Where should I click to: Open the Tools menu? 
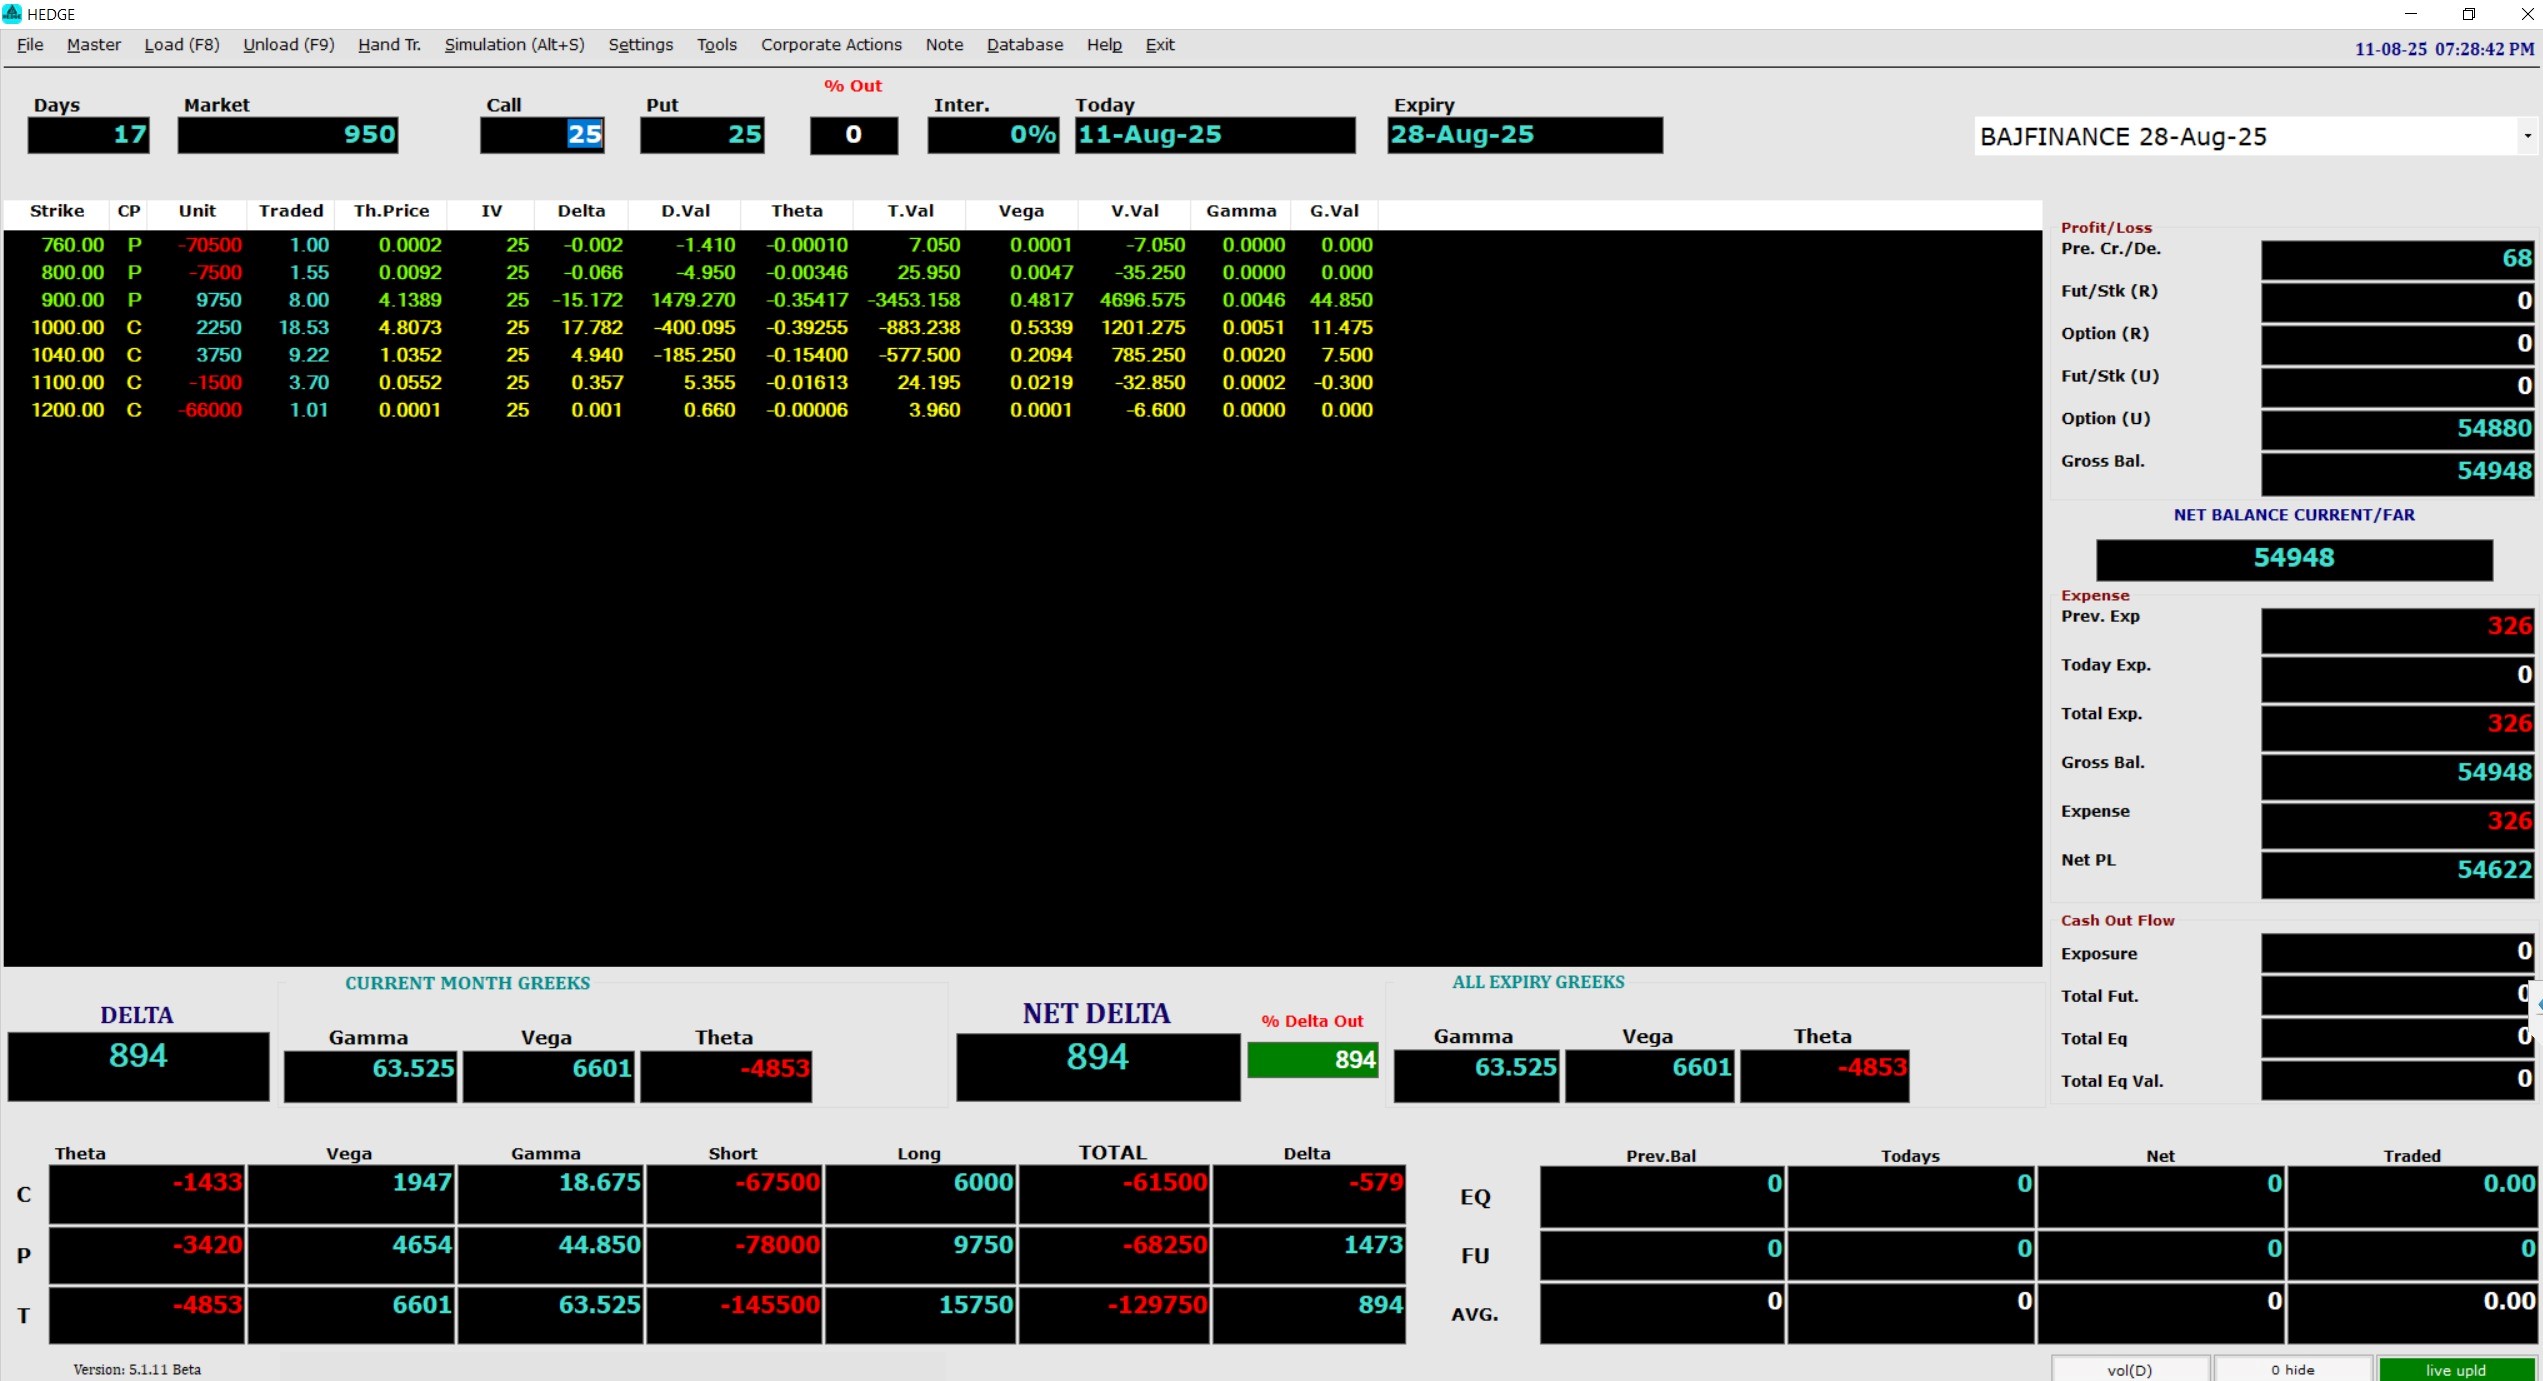point(717,45)
